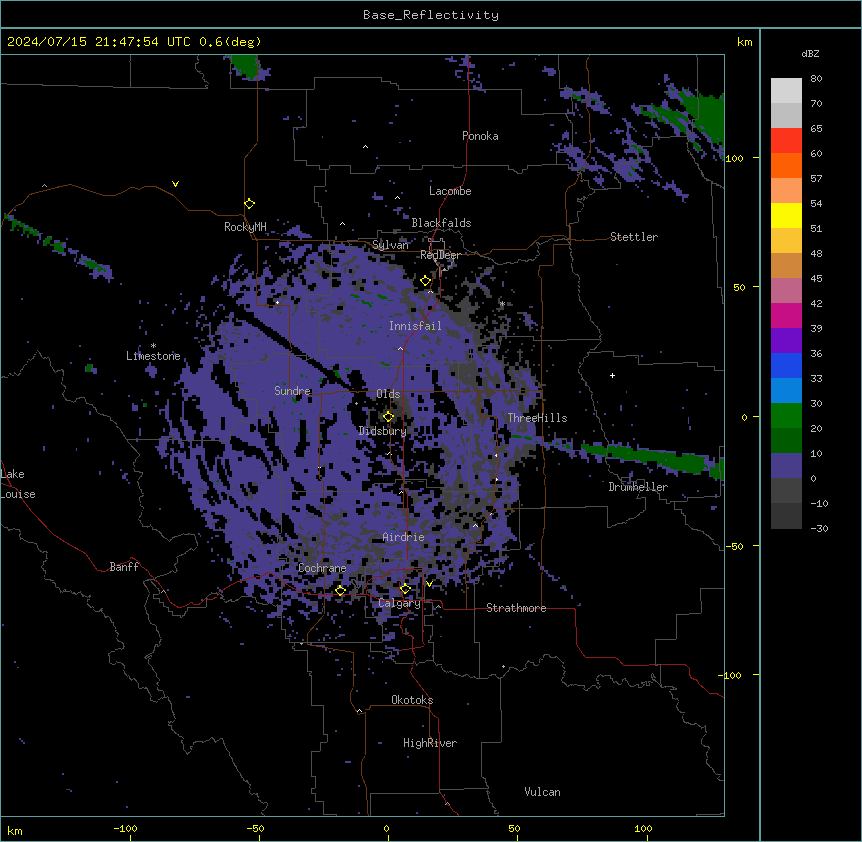This screenshot has height=842, width=862.
Task: Select the Ponoka city label
Action: pos(480,136)
